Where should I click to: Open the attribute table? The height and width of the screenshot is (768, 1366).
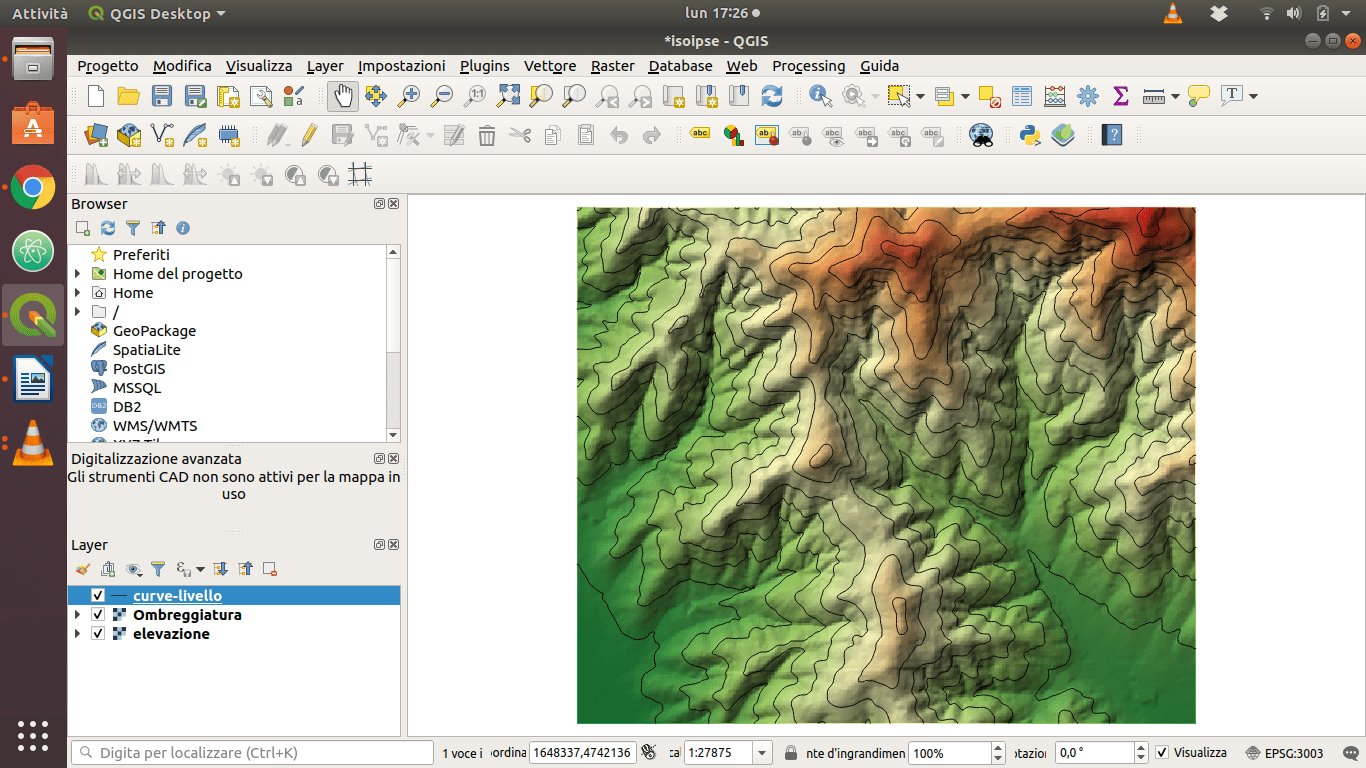(1022, 96)
